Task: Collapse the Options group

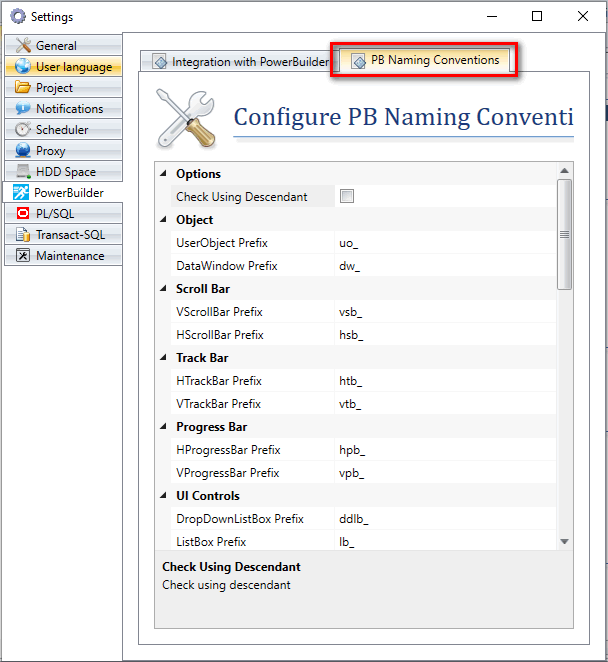Action: click(163, 173)
